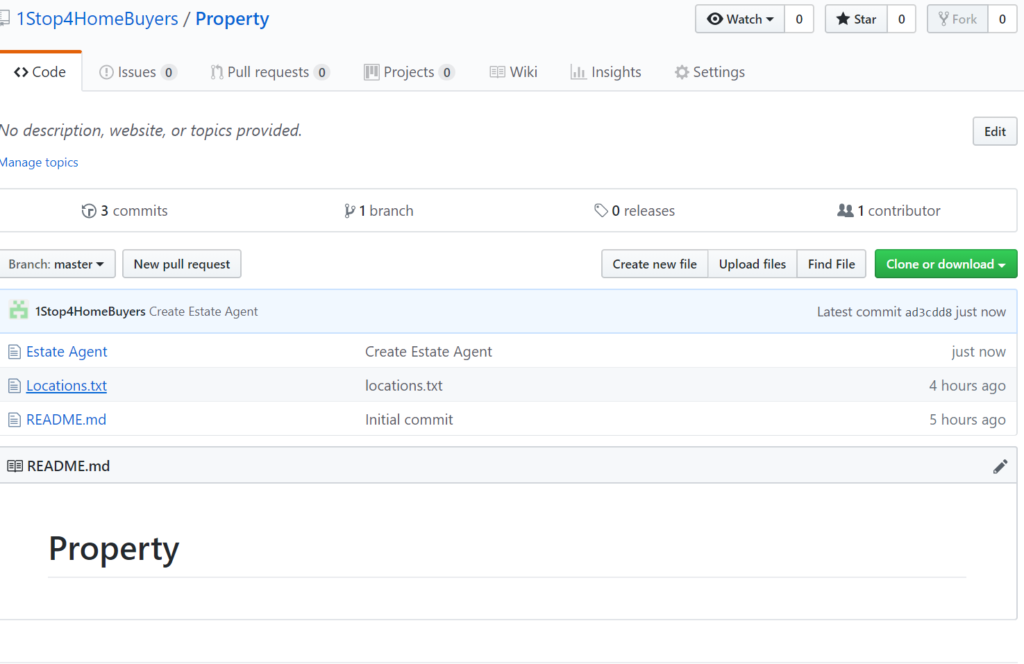
Task: Open the latest commit message Create Estate Agent
Action: 203,311
